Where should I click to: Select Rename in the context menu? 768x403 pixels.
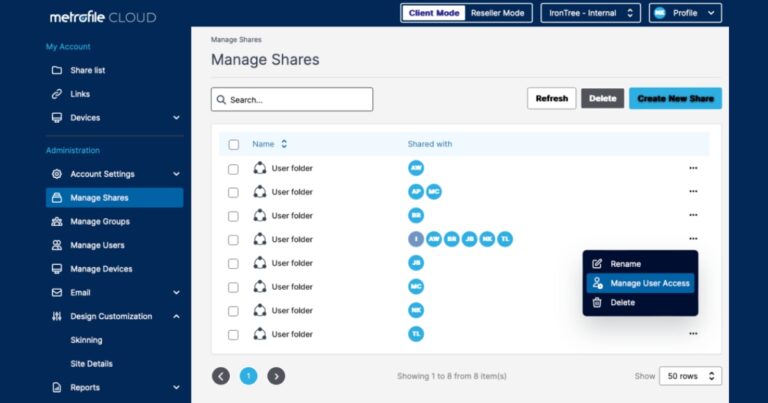(625, 264)
